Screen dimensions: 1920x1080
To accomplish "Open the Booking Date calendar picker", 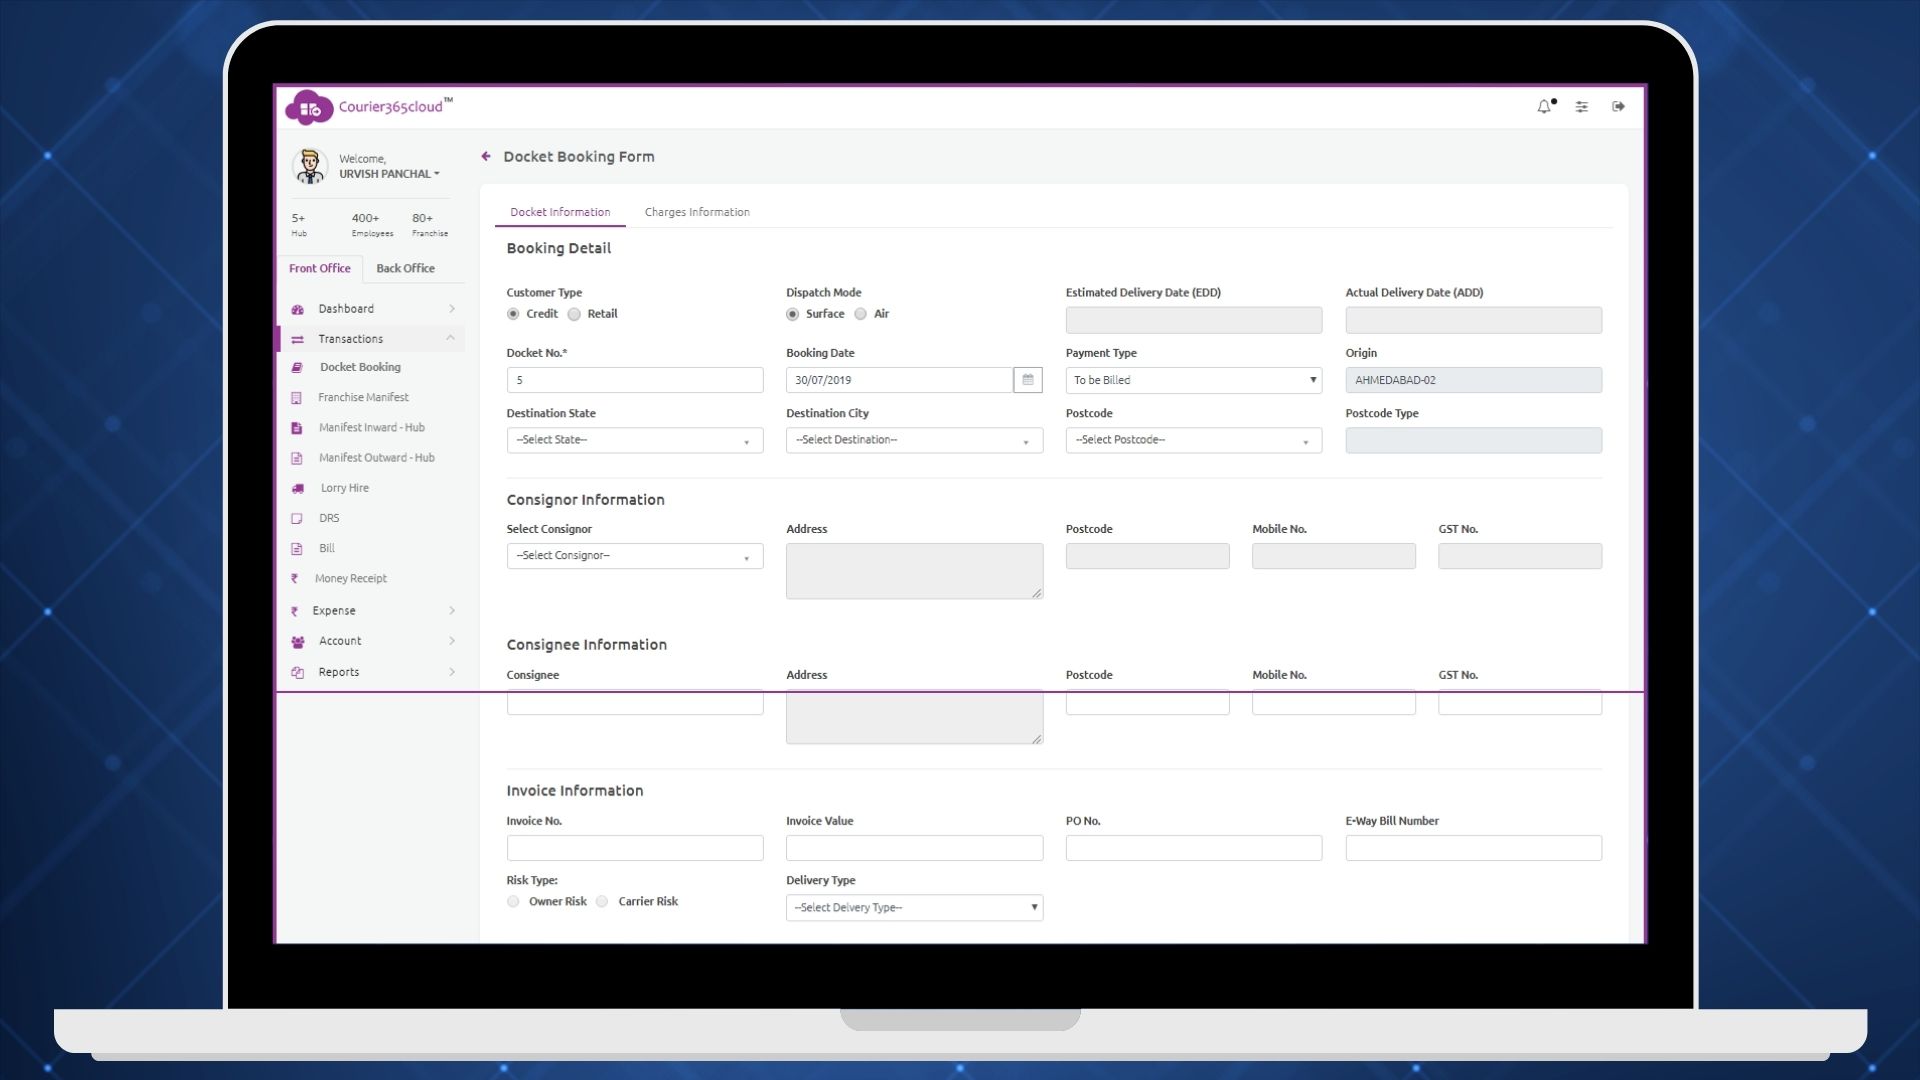I will [x=1027, y=380].
